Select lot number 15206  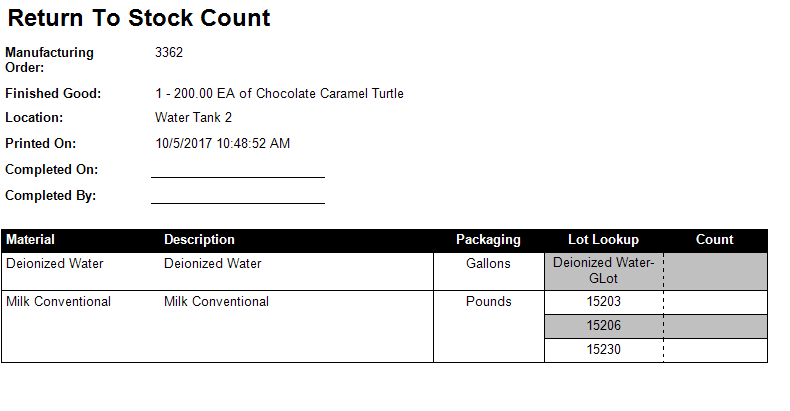point(604,326)
